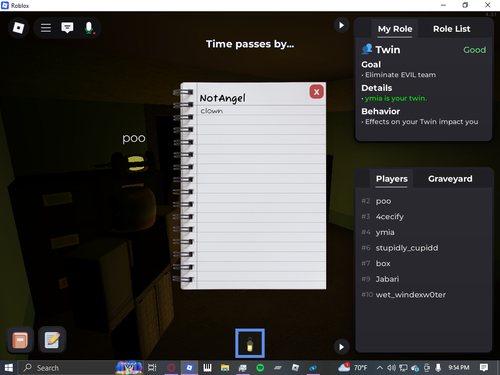Close the notebook with red X
500x375 pixels.
tap(316, 92)
